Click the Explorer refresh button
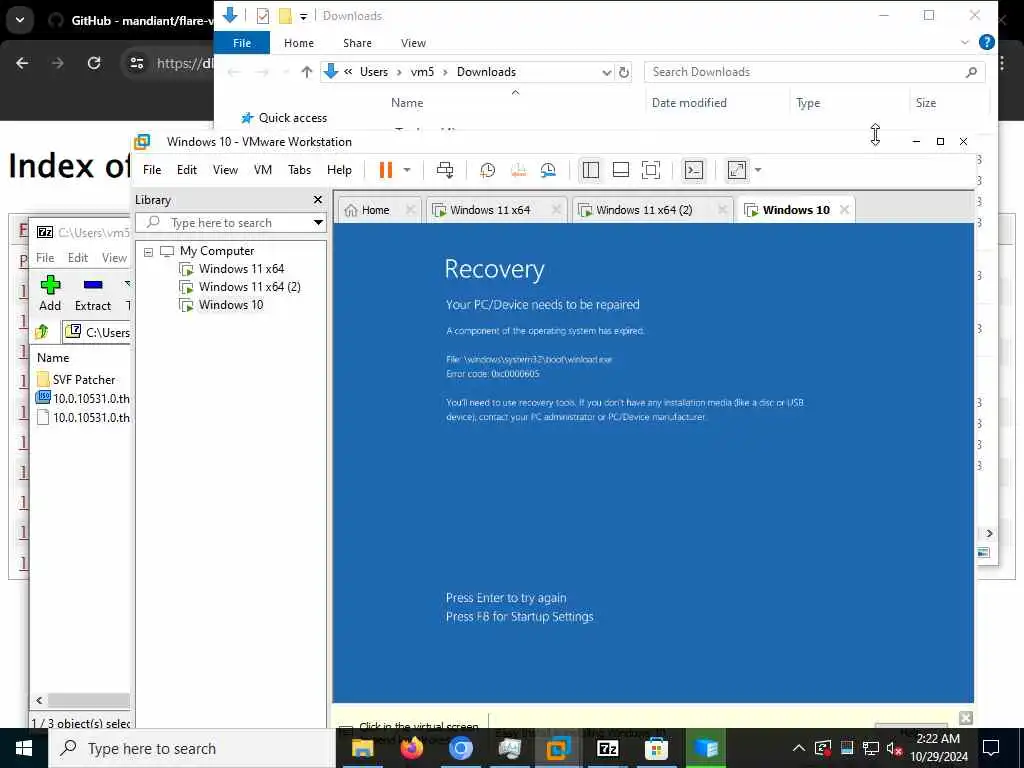The image size is (1024, 768). pos(624,72)
